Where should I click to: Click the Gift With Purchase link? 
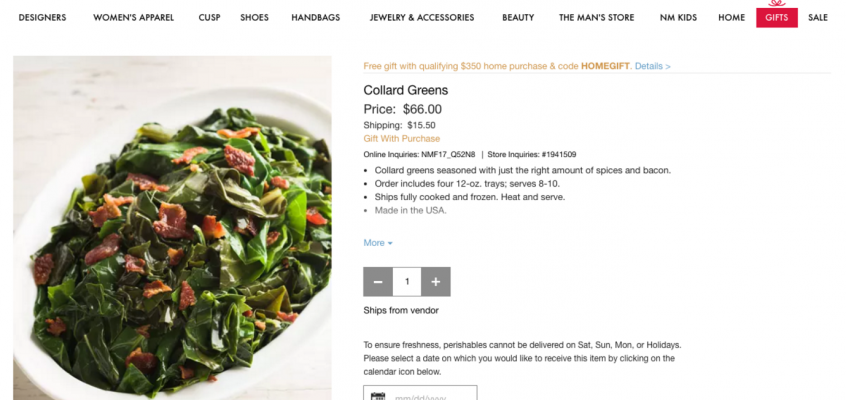pos(401,139)
